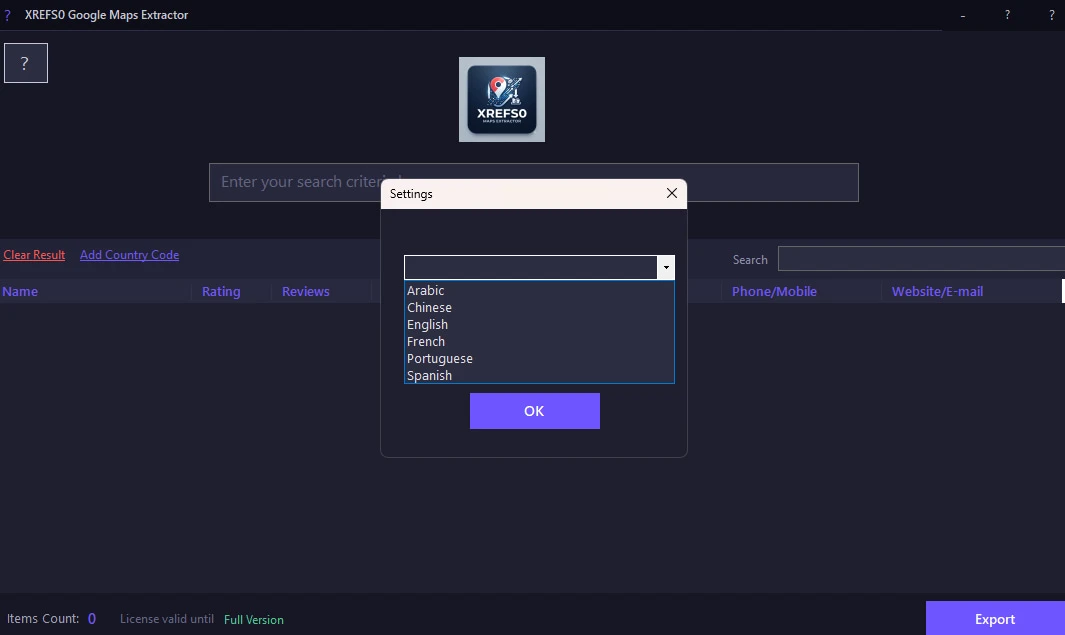This screenshot has width=1065, height=635.
Task: Click the square question mark button
Action: 26,63
